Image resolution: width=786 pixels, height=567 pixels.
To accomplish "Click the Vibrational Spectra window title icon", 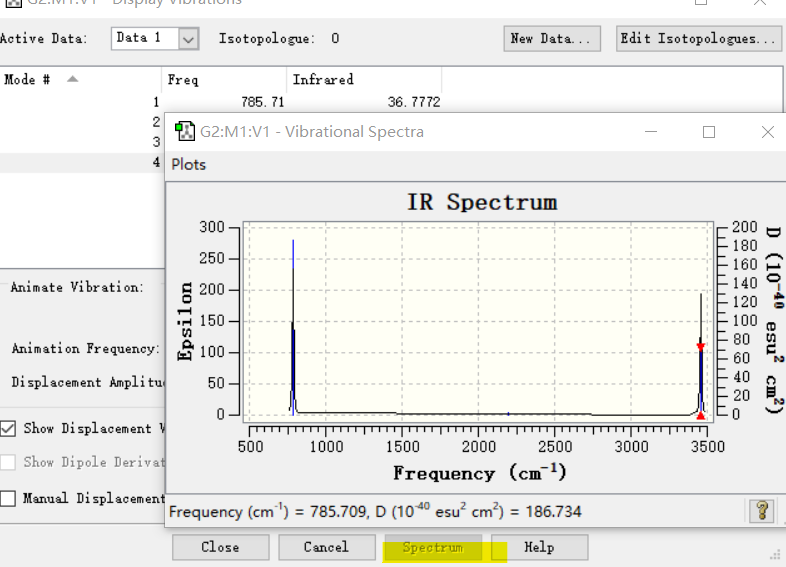I will (x=184, y=131).
